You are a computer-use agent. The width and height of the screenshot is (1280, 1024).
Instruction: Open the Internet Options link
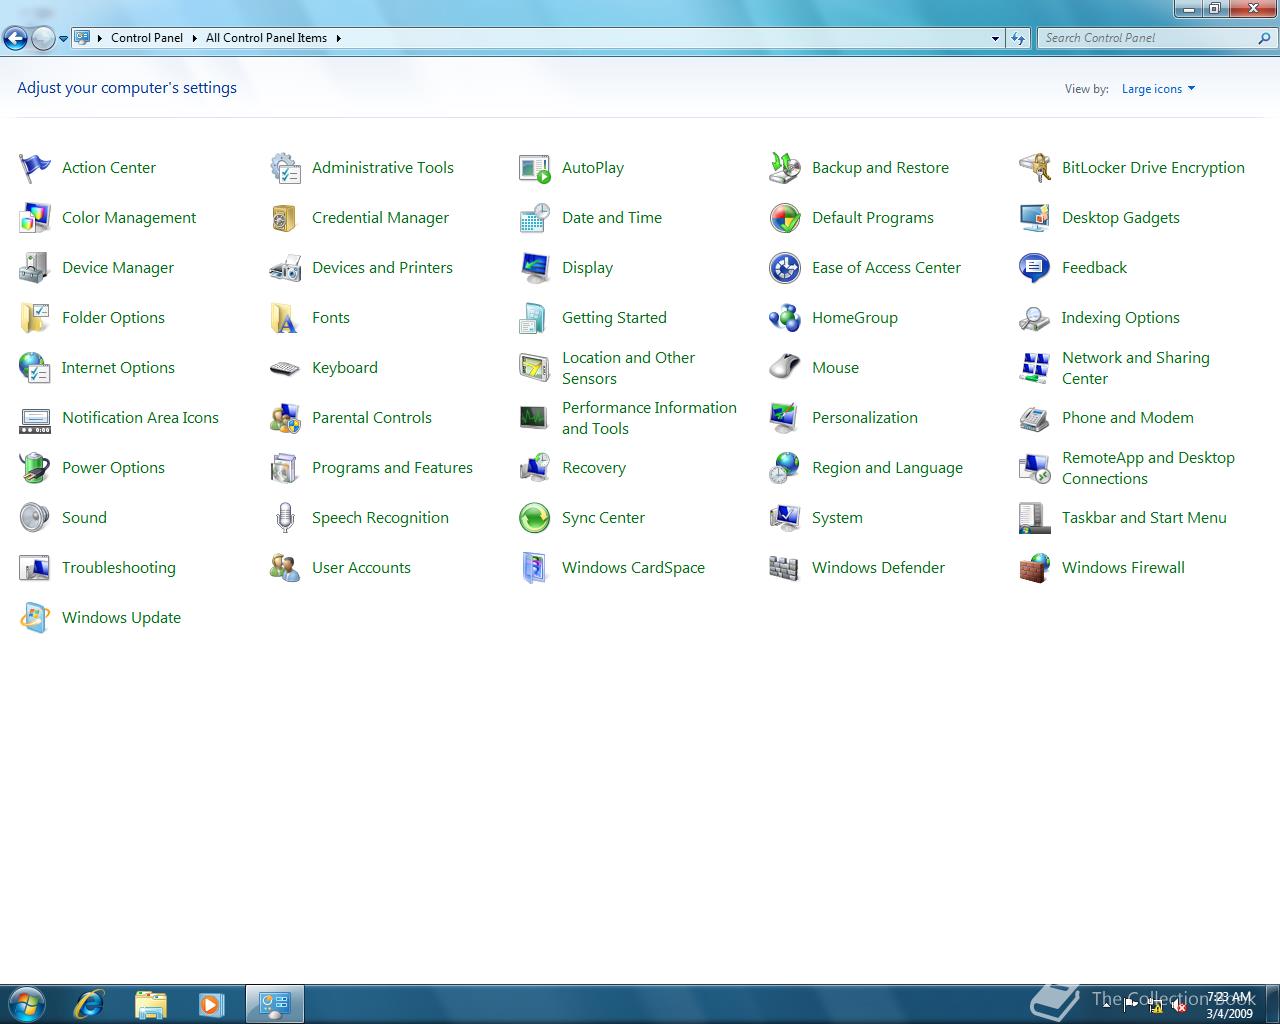point(118,368)
